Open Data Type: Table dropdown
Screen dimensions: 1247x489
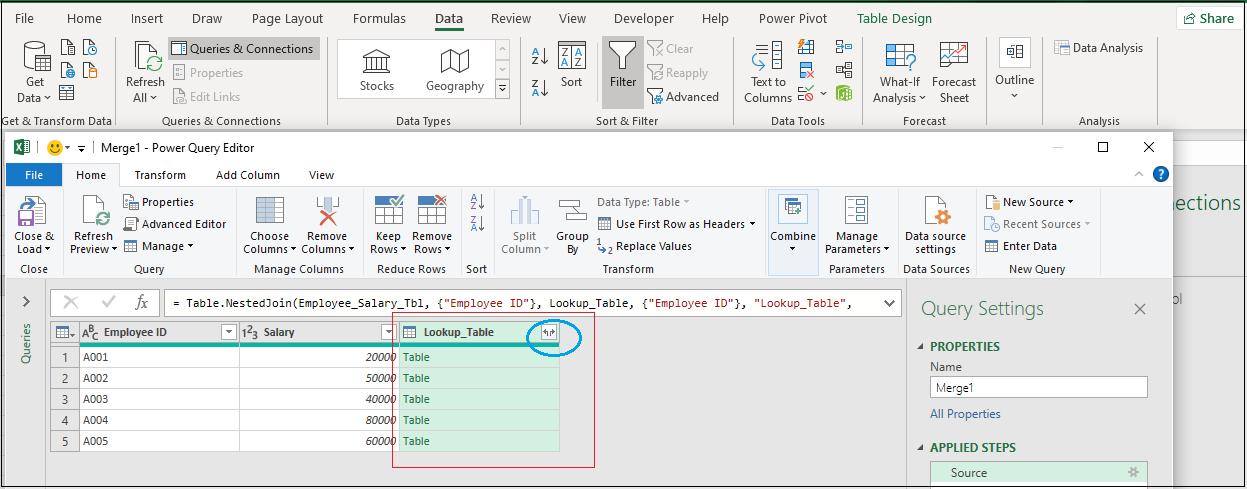[644, 202]
